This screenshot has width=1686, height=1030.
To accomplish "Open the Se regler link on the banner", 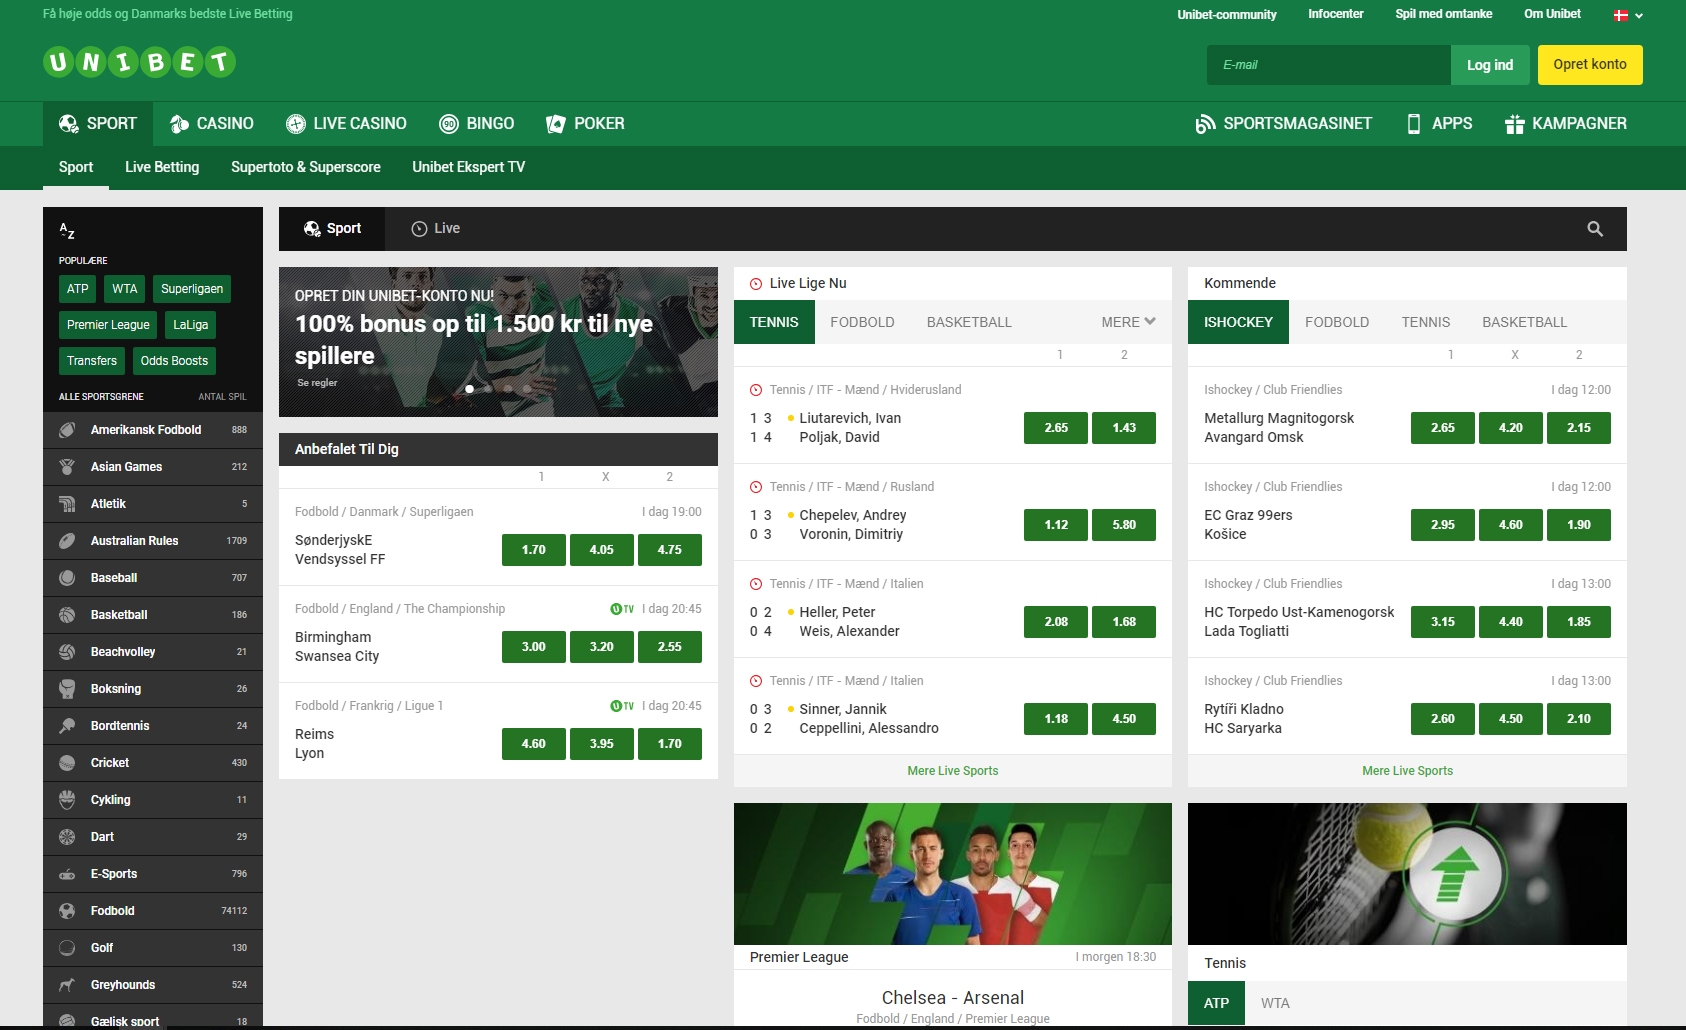I will point(315,382).
